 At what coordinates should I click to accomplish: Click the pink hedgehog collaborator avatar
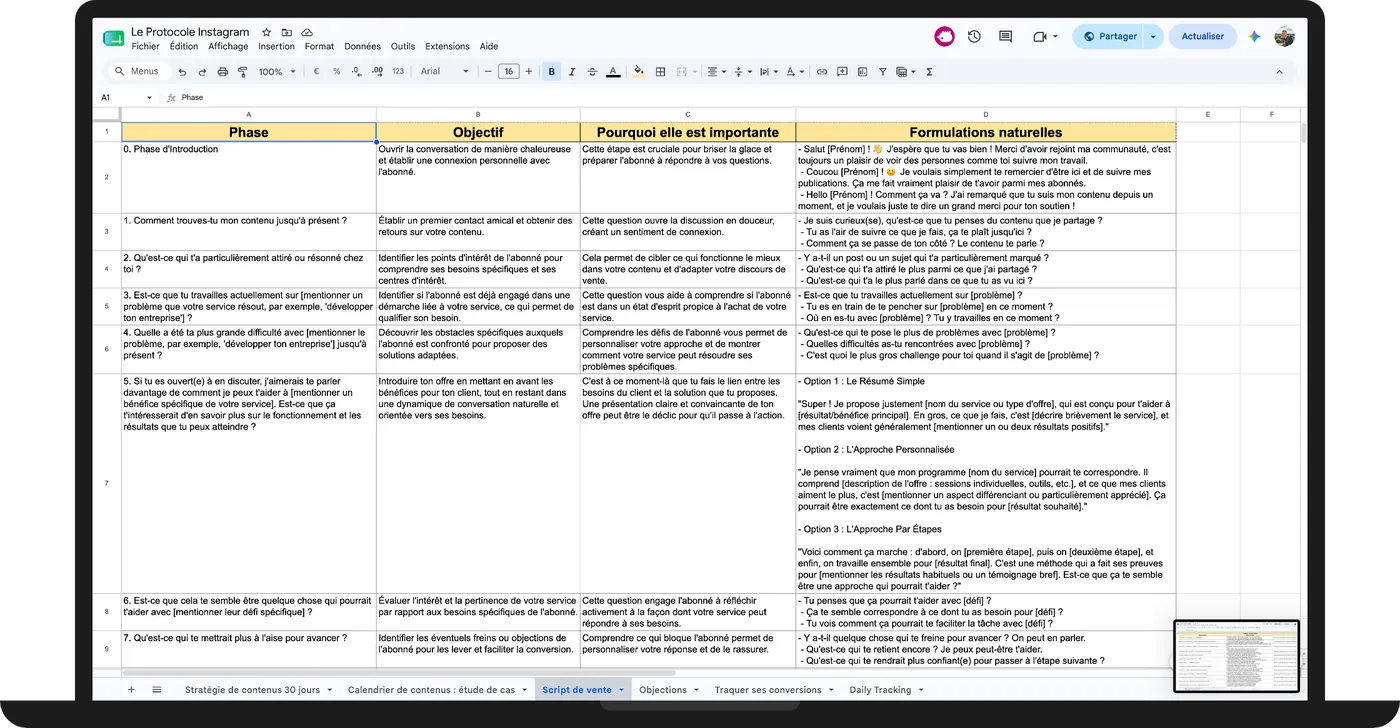pos(944,36)
